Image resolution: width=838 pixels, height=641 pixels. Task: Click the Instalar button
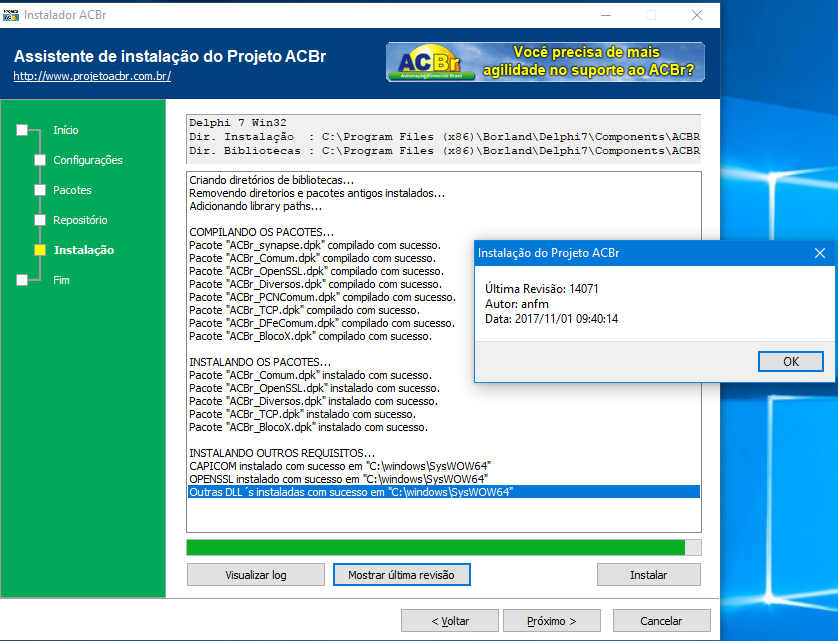pos(648,575)
